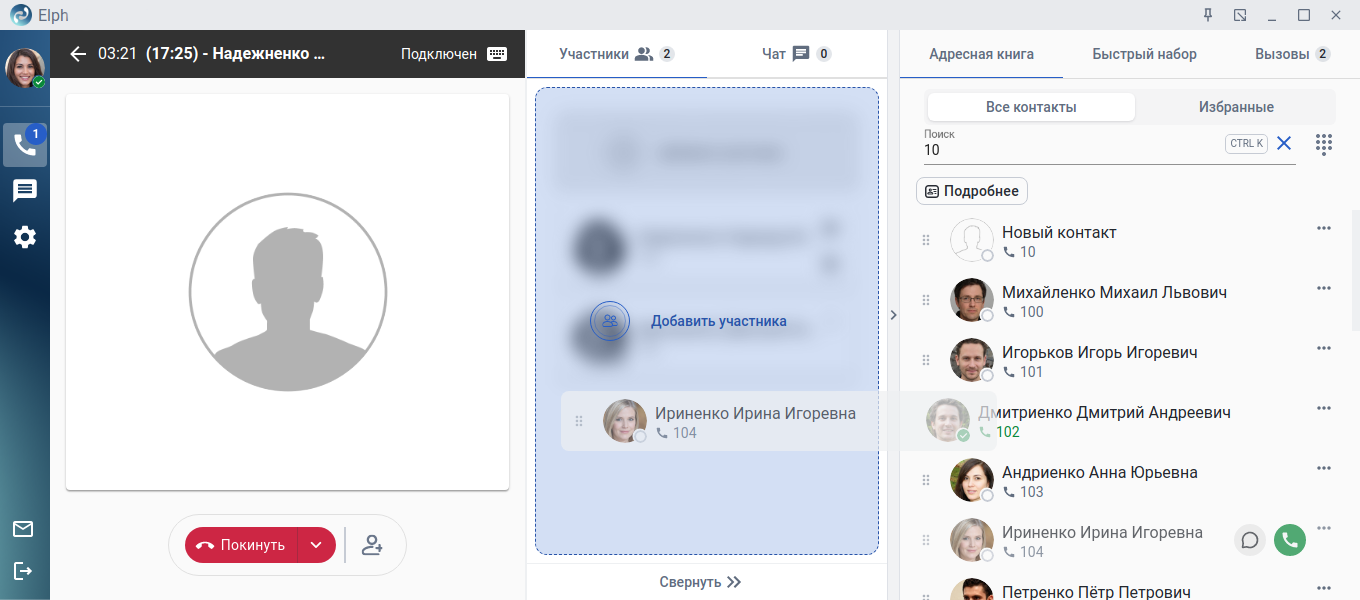This screenshot has height=600, width=1360.
Task: Open the dial pad grid icon
Action: tap(1324, 144)
